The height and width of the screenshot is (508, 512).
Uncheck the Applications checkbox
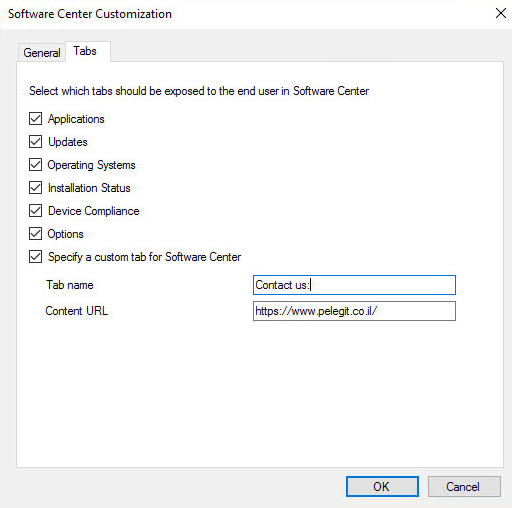35,119
